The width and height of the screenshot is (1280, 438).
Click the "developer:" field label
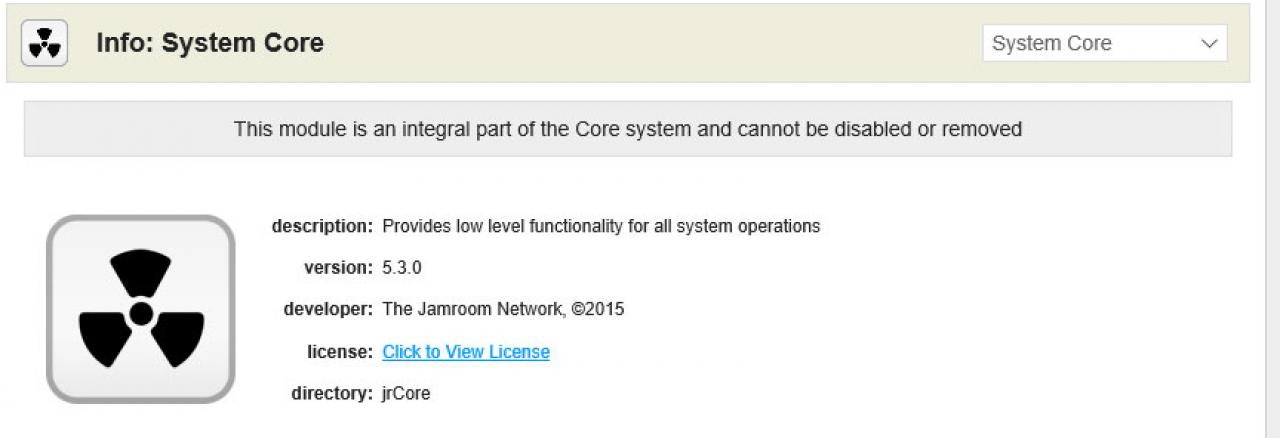(328, 310)
